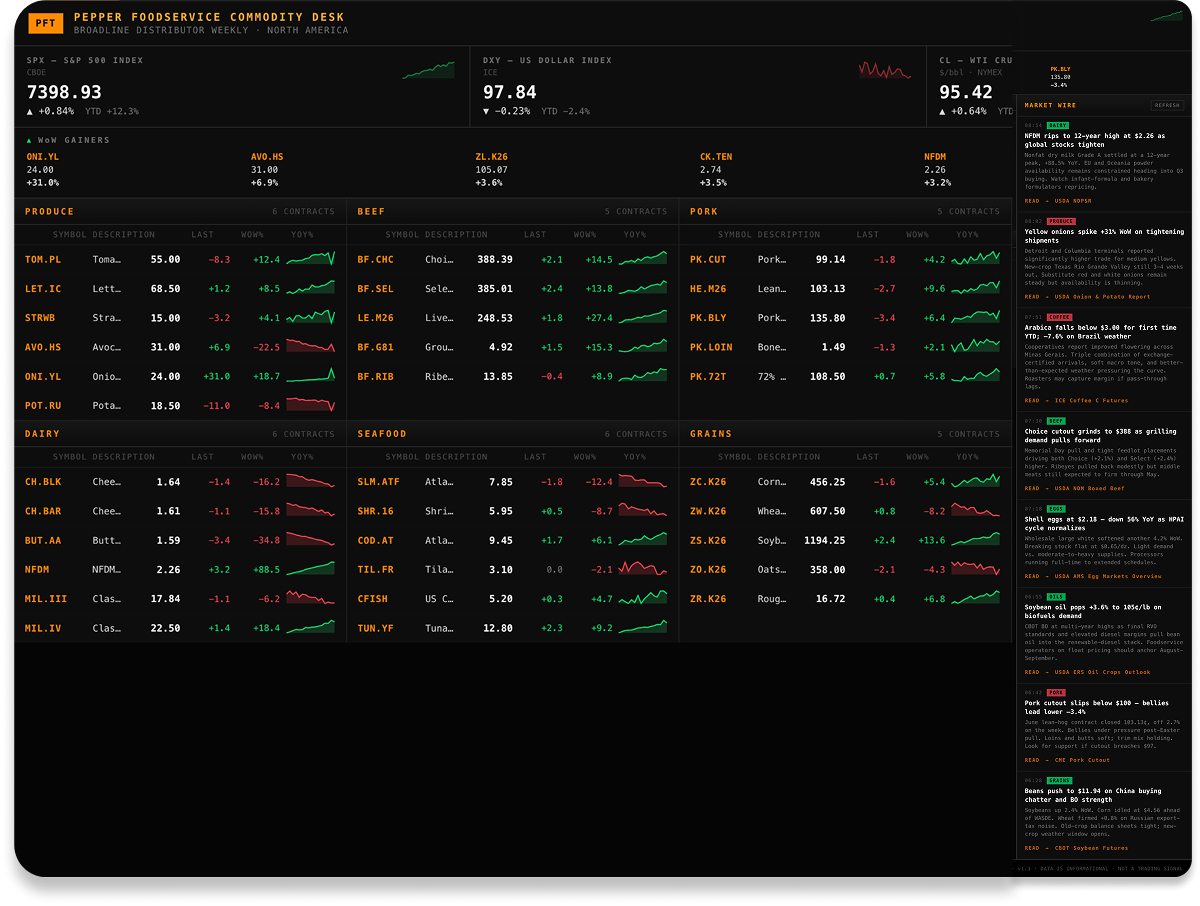This screenshot has height=906, width=1200.
Task: Open the Arabica falls below $3.00 headline
Action: point(1100,332)
